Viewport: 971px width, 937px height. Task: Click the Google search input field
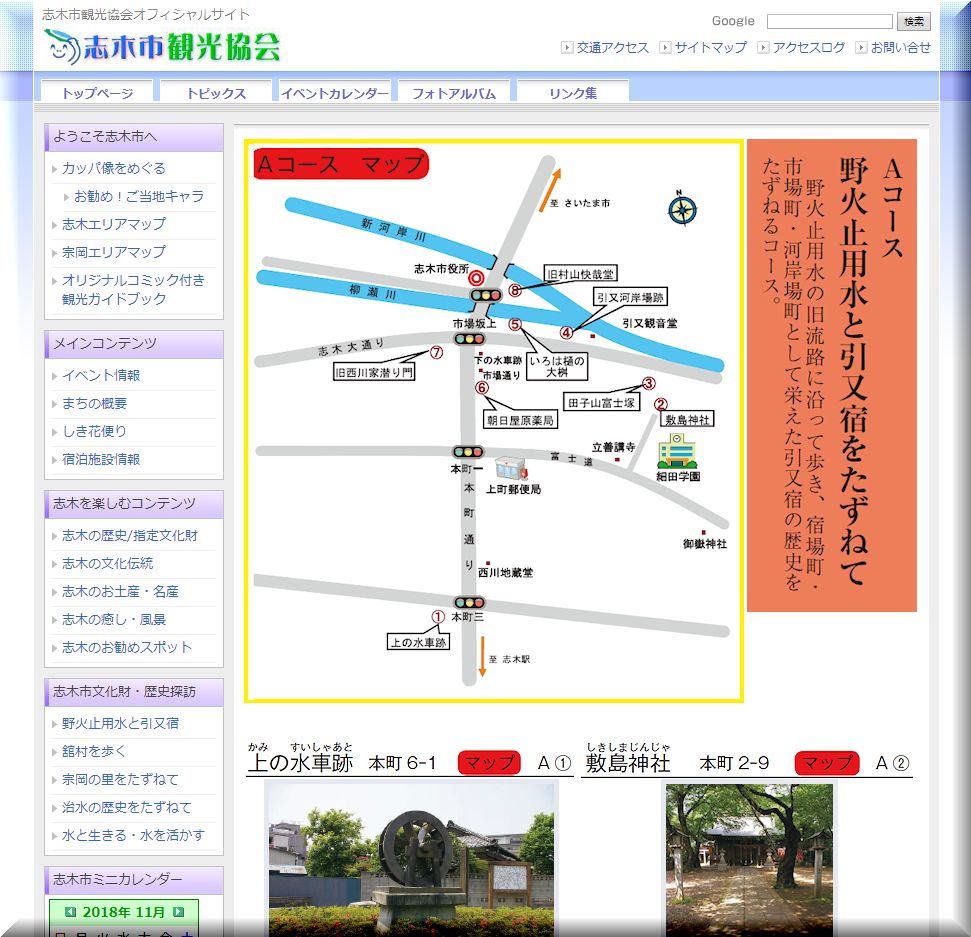829,22
